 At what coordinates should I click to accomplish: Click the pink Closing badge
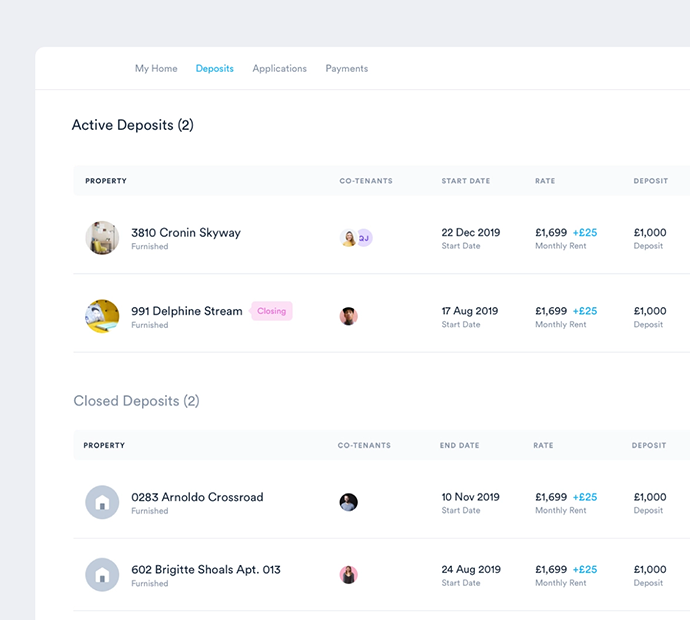[271, 311]
